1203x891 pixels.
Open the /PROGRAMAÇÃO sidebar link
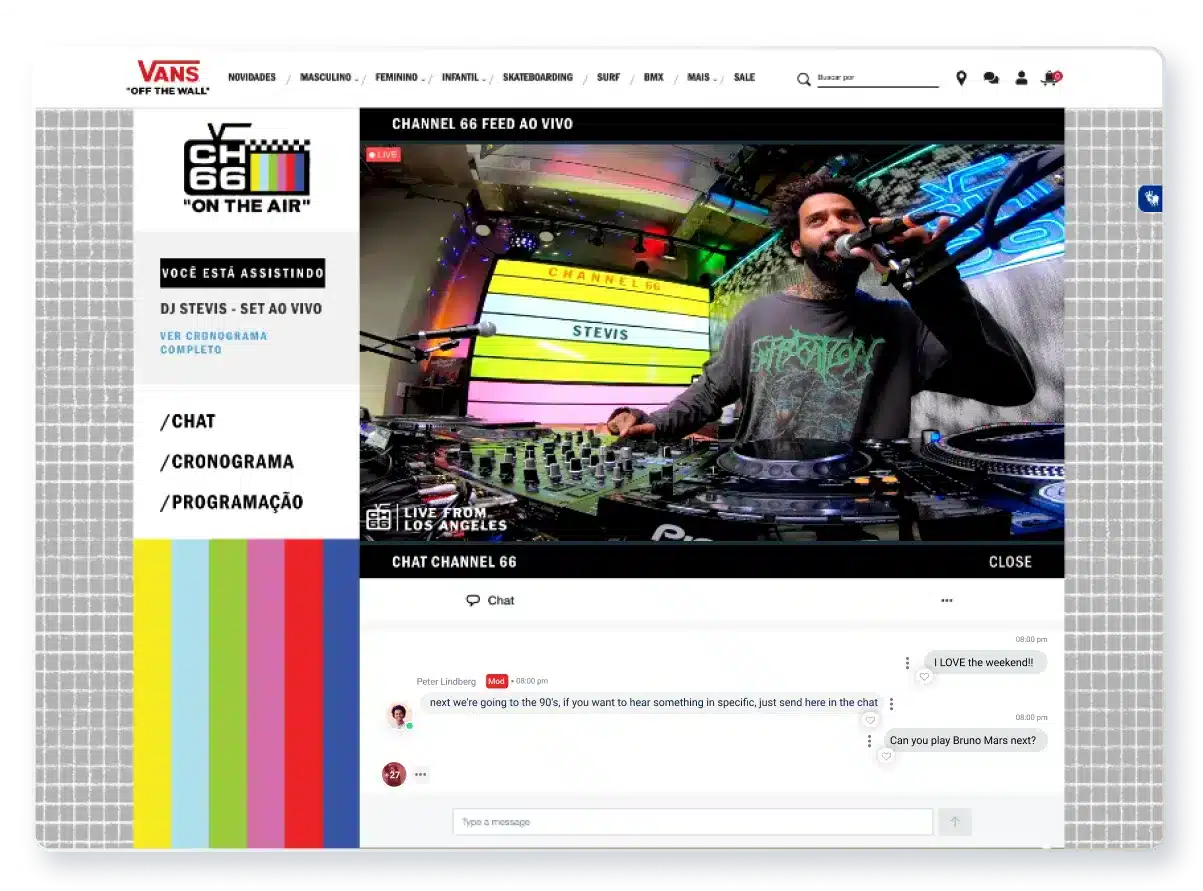point(232,502)
